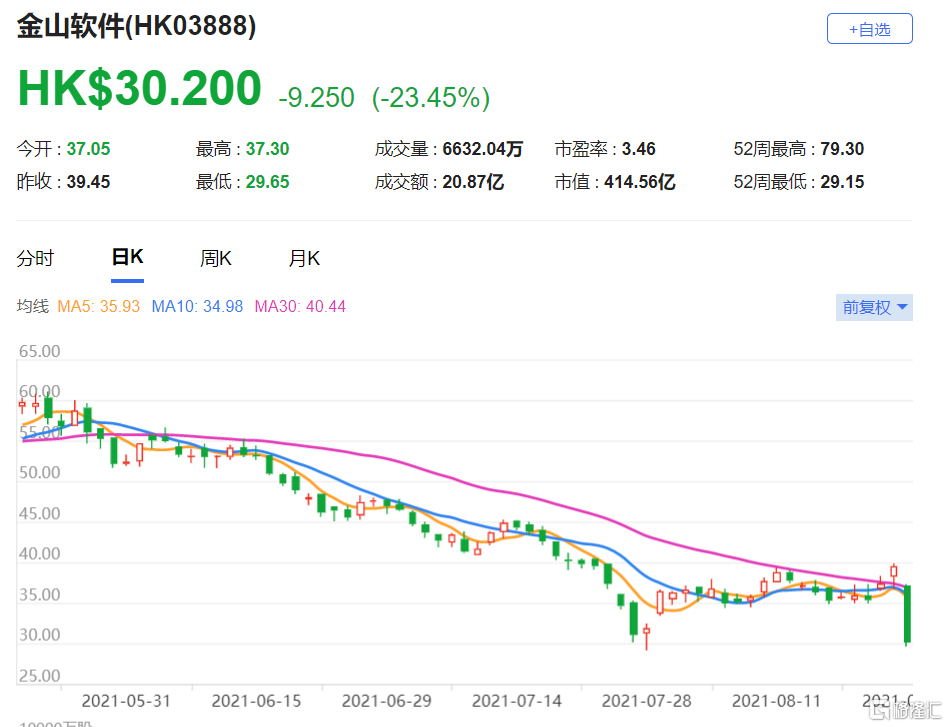The width and height of the screenshot is (948, 727).
Task: Click the stock title 金山软件(HK03888)
Action: [x=136, y=26]
